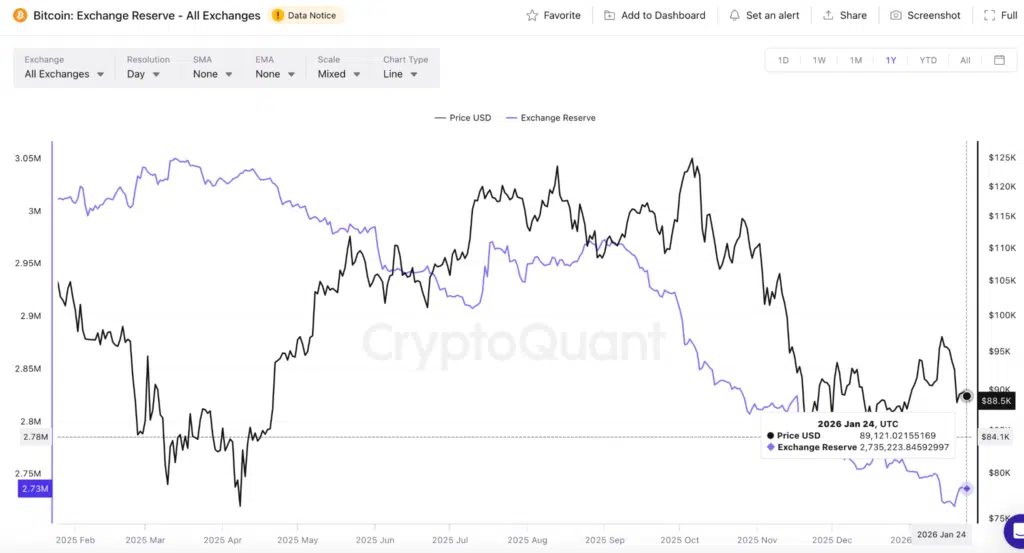Image resolution: width=1024 pixels, height=553 pixels.
Task: Open the Data Notice badge
Action: [x=306, y=15]
